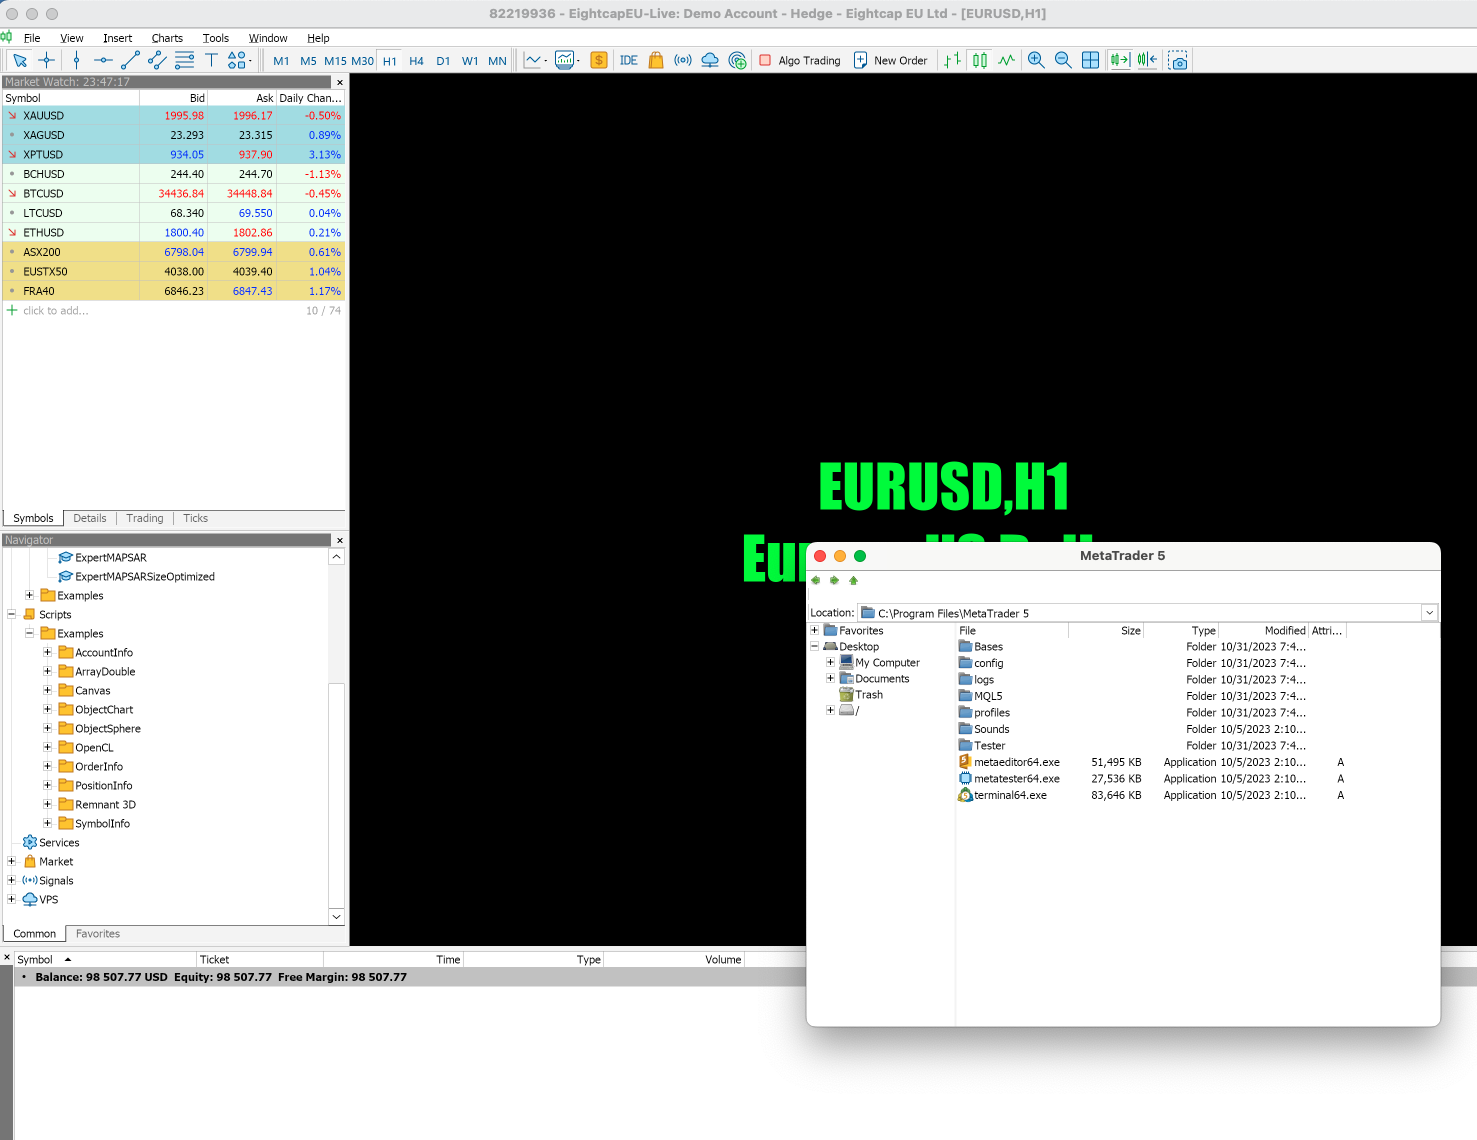Open the Signals icon in toolbar
Viewport: 1477px width, 1140px height.
point(683,61)
